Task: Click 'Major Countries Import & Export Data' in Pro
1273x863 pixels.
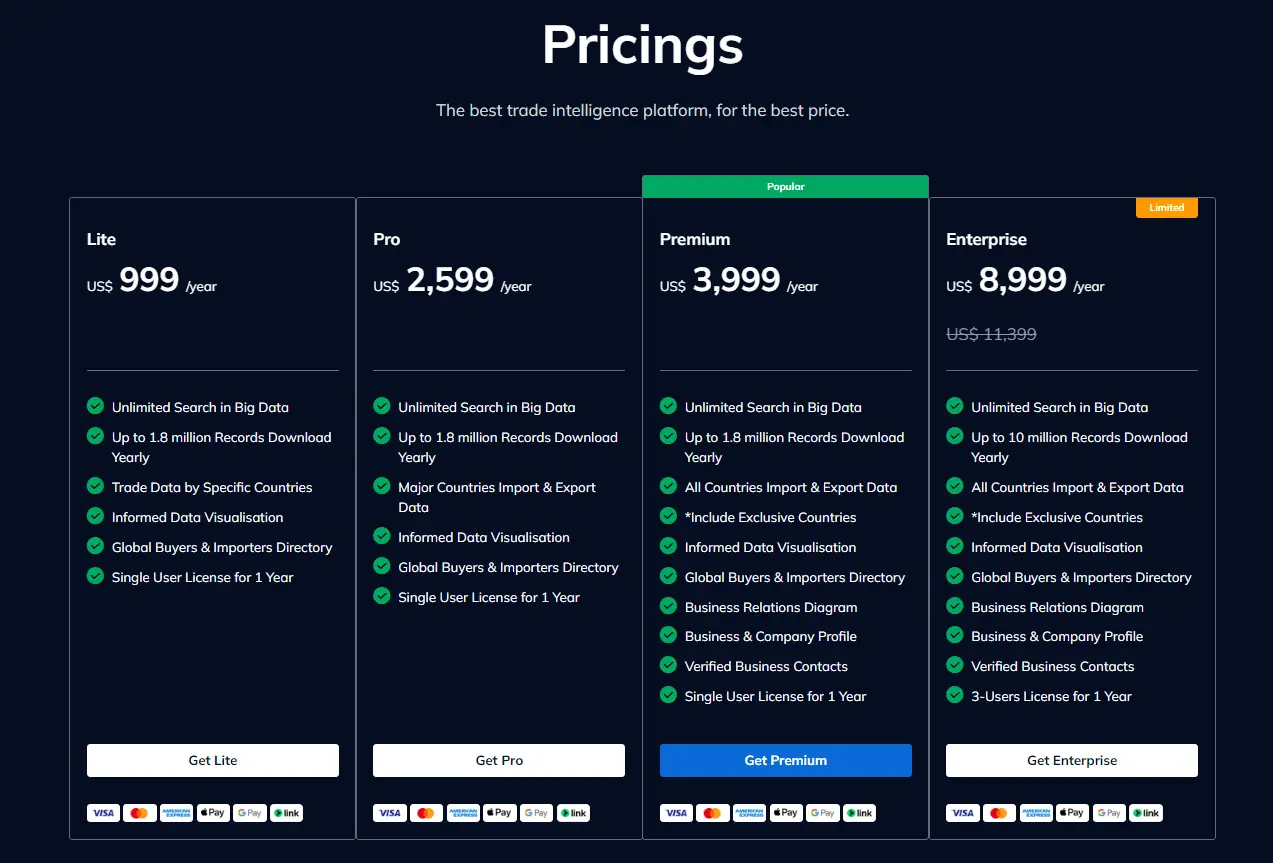Action: point(497,497)
